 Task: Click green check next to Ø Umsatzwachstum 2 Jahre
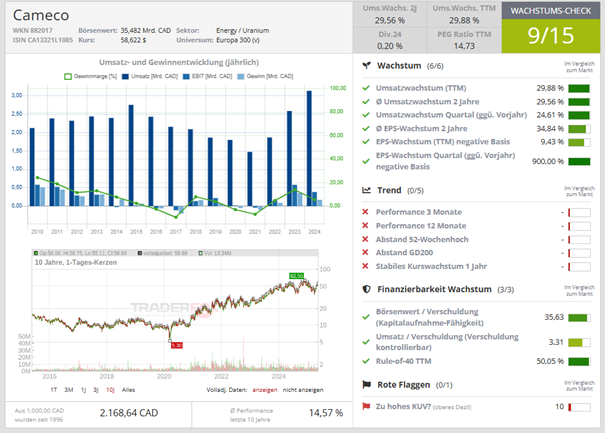tap(366, 101)
